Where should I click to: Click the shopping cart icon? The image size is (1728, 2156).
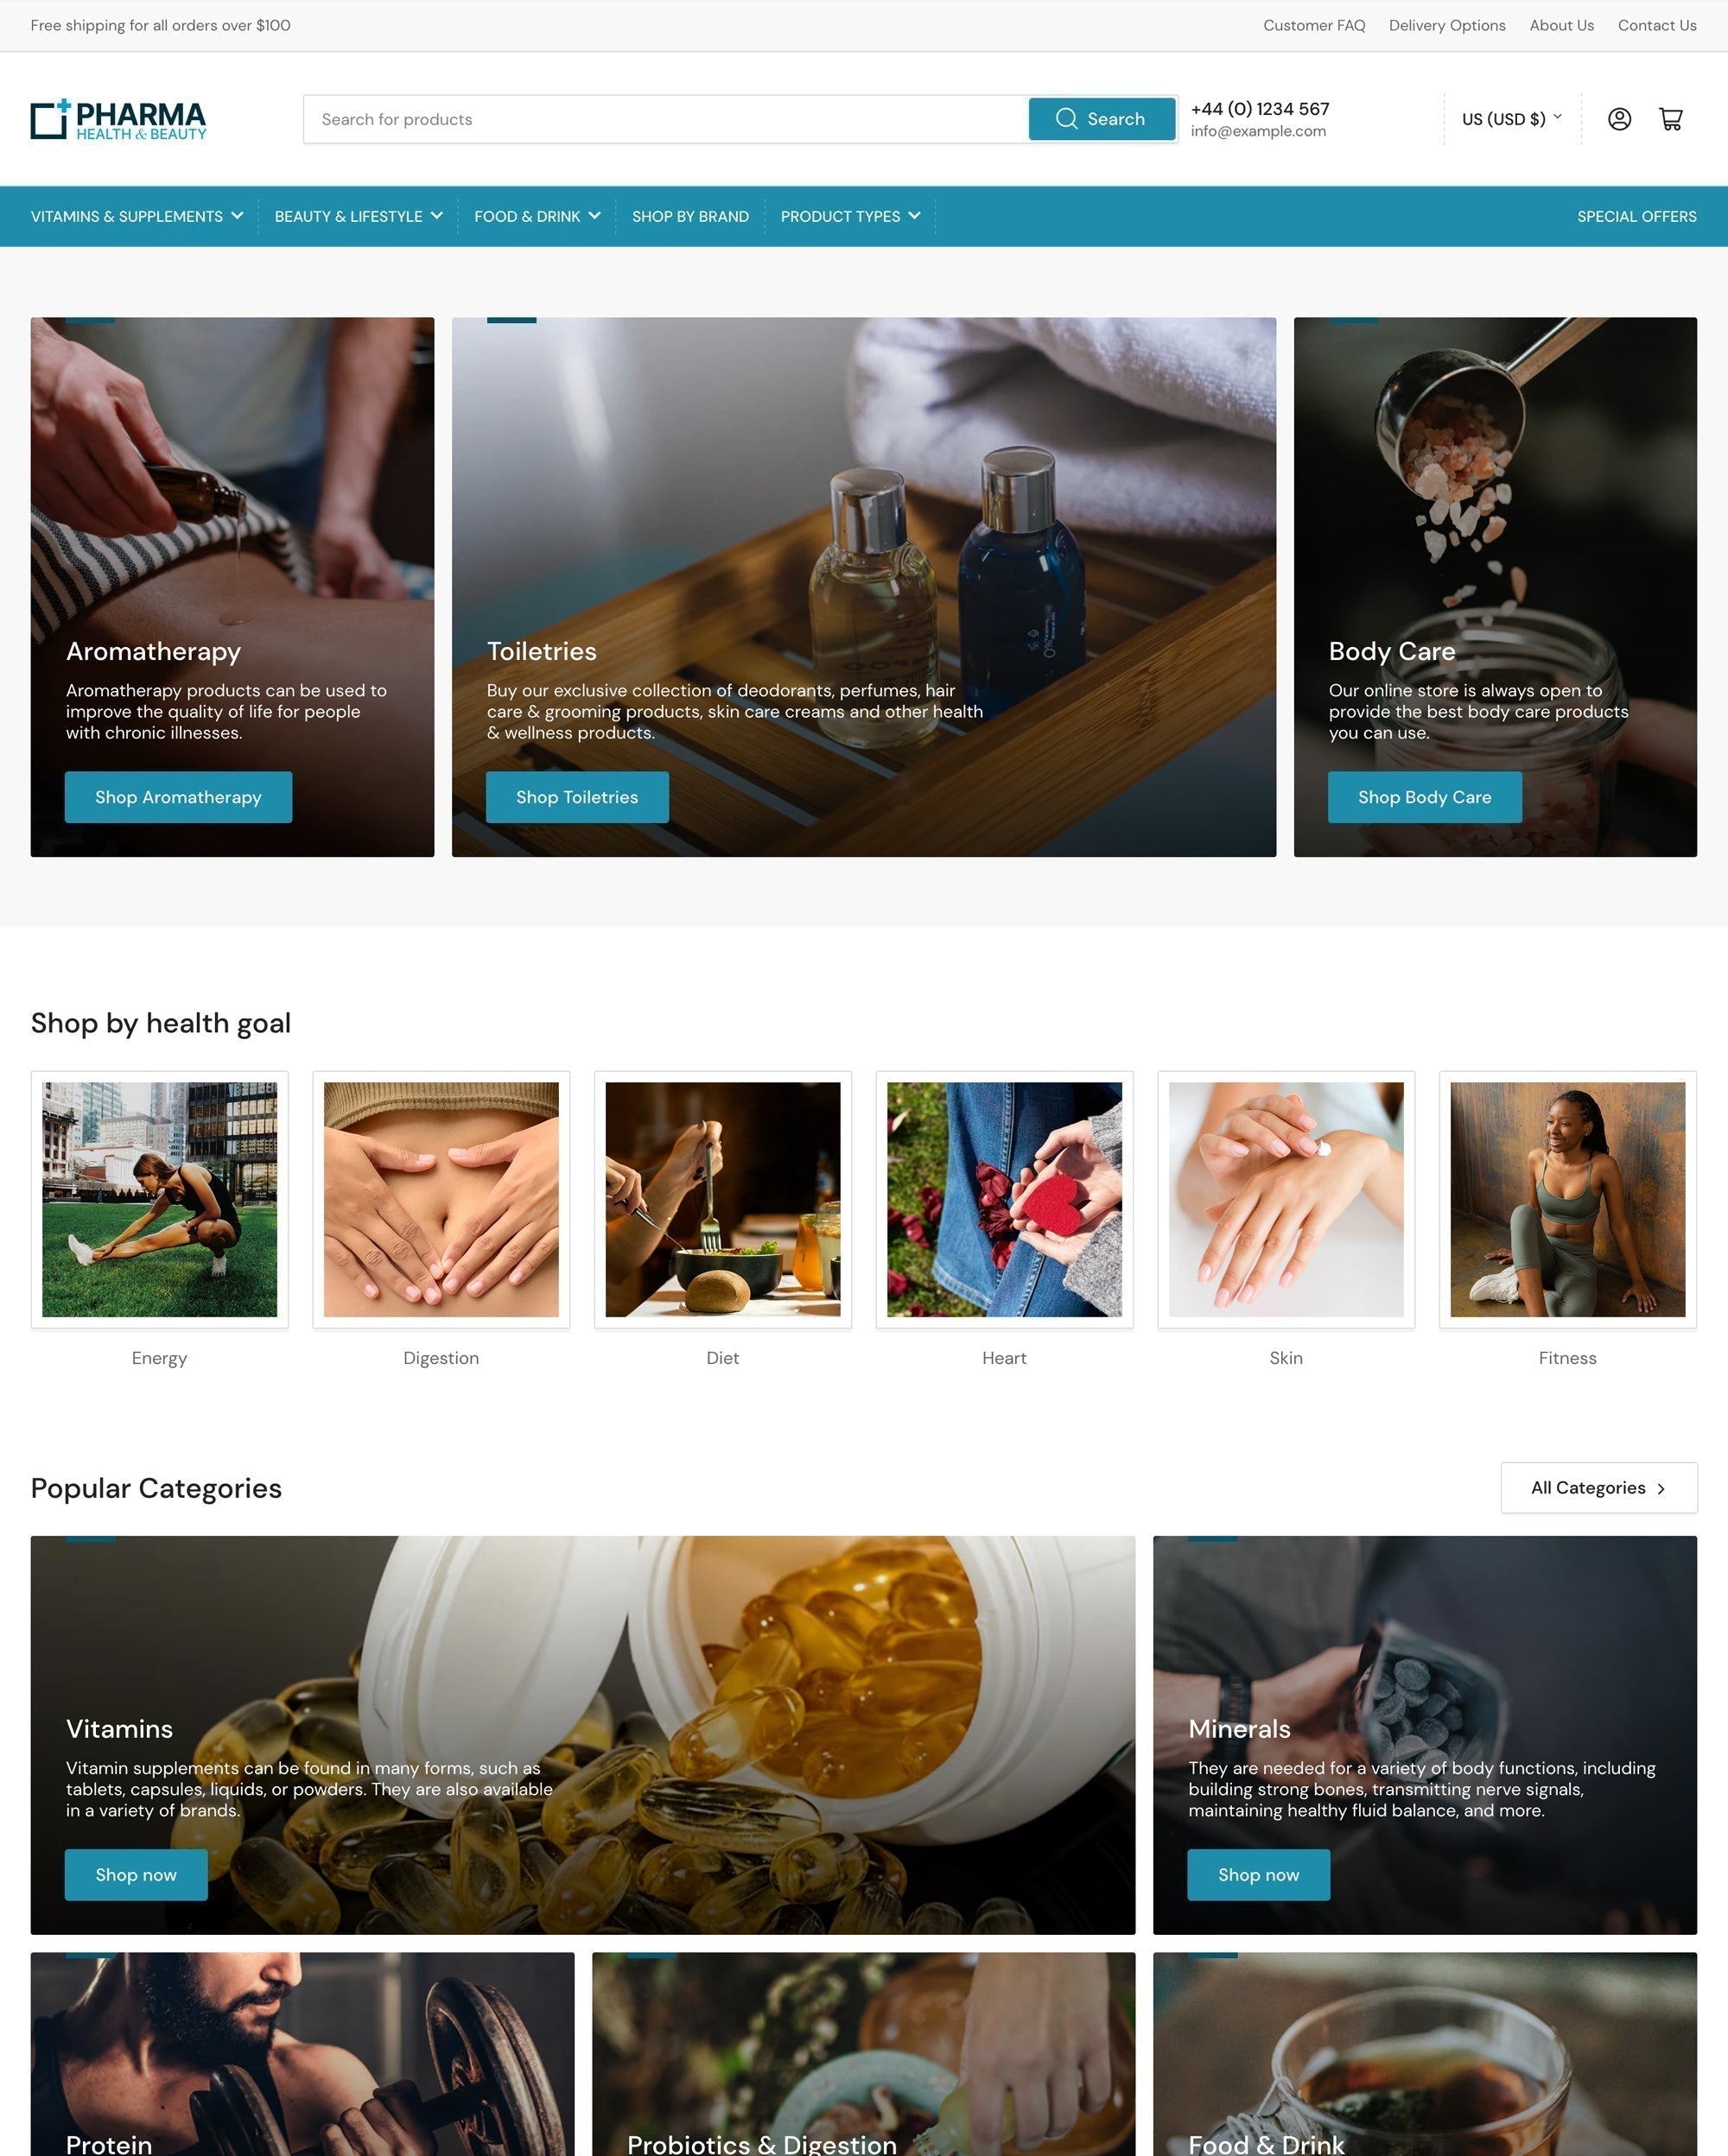[1670, 118]
